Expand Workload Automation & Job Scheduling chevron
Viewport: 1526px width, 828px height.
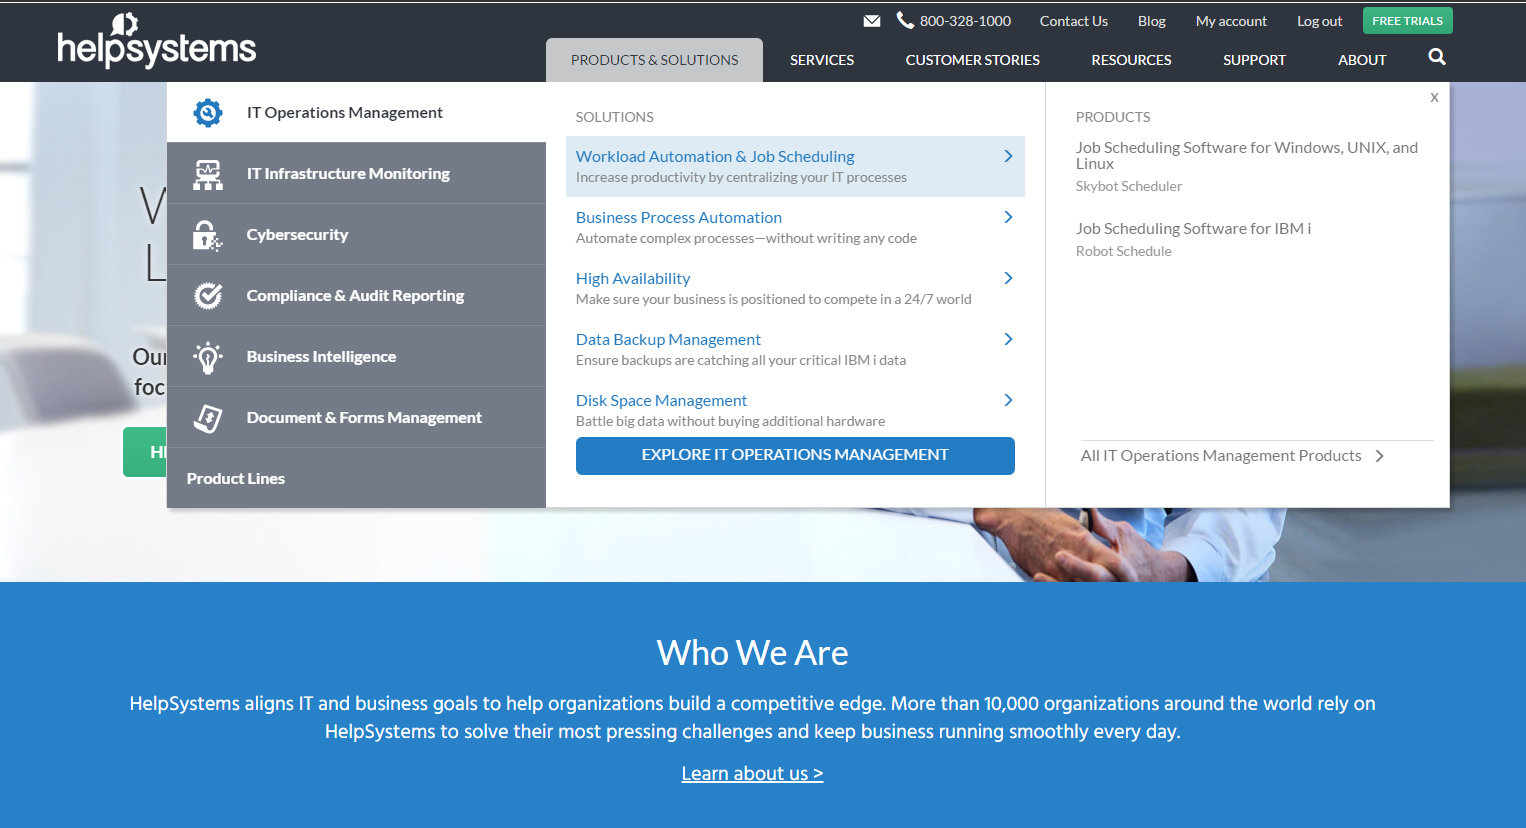click(1008, 156)
